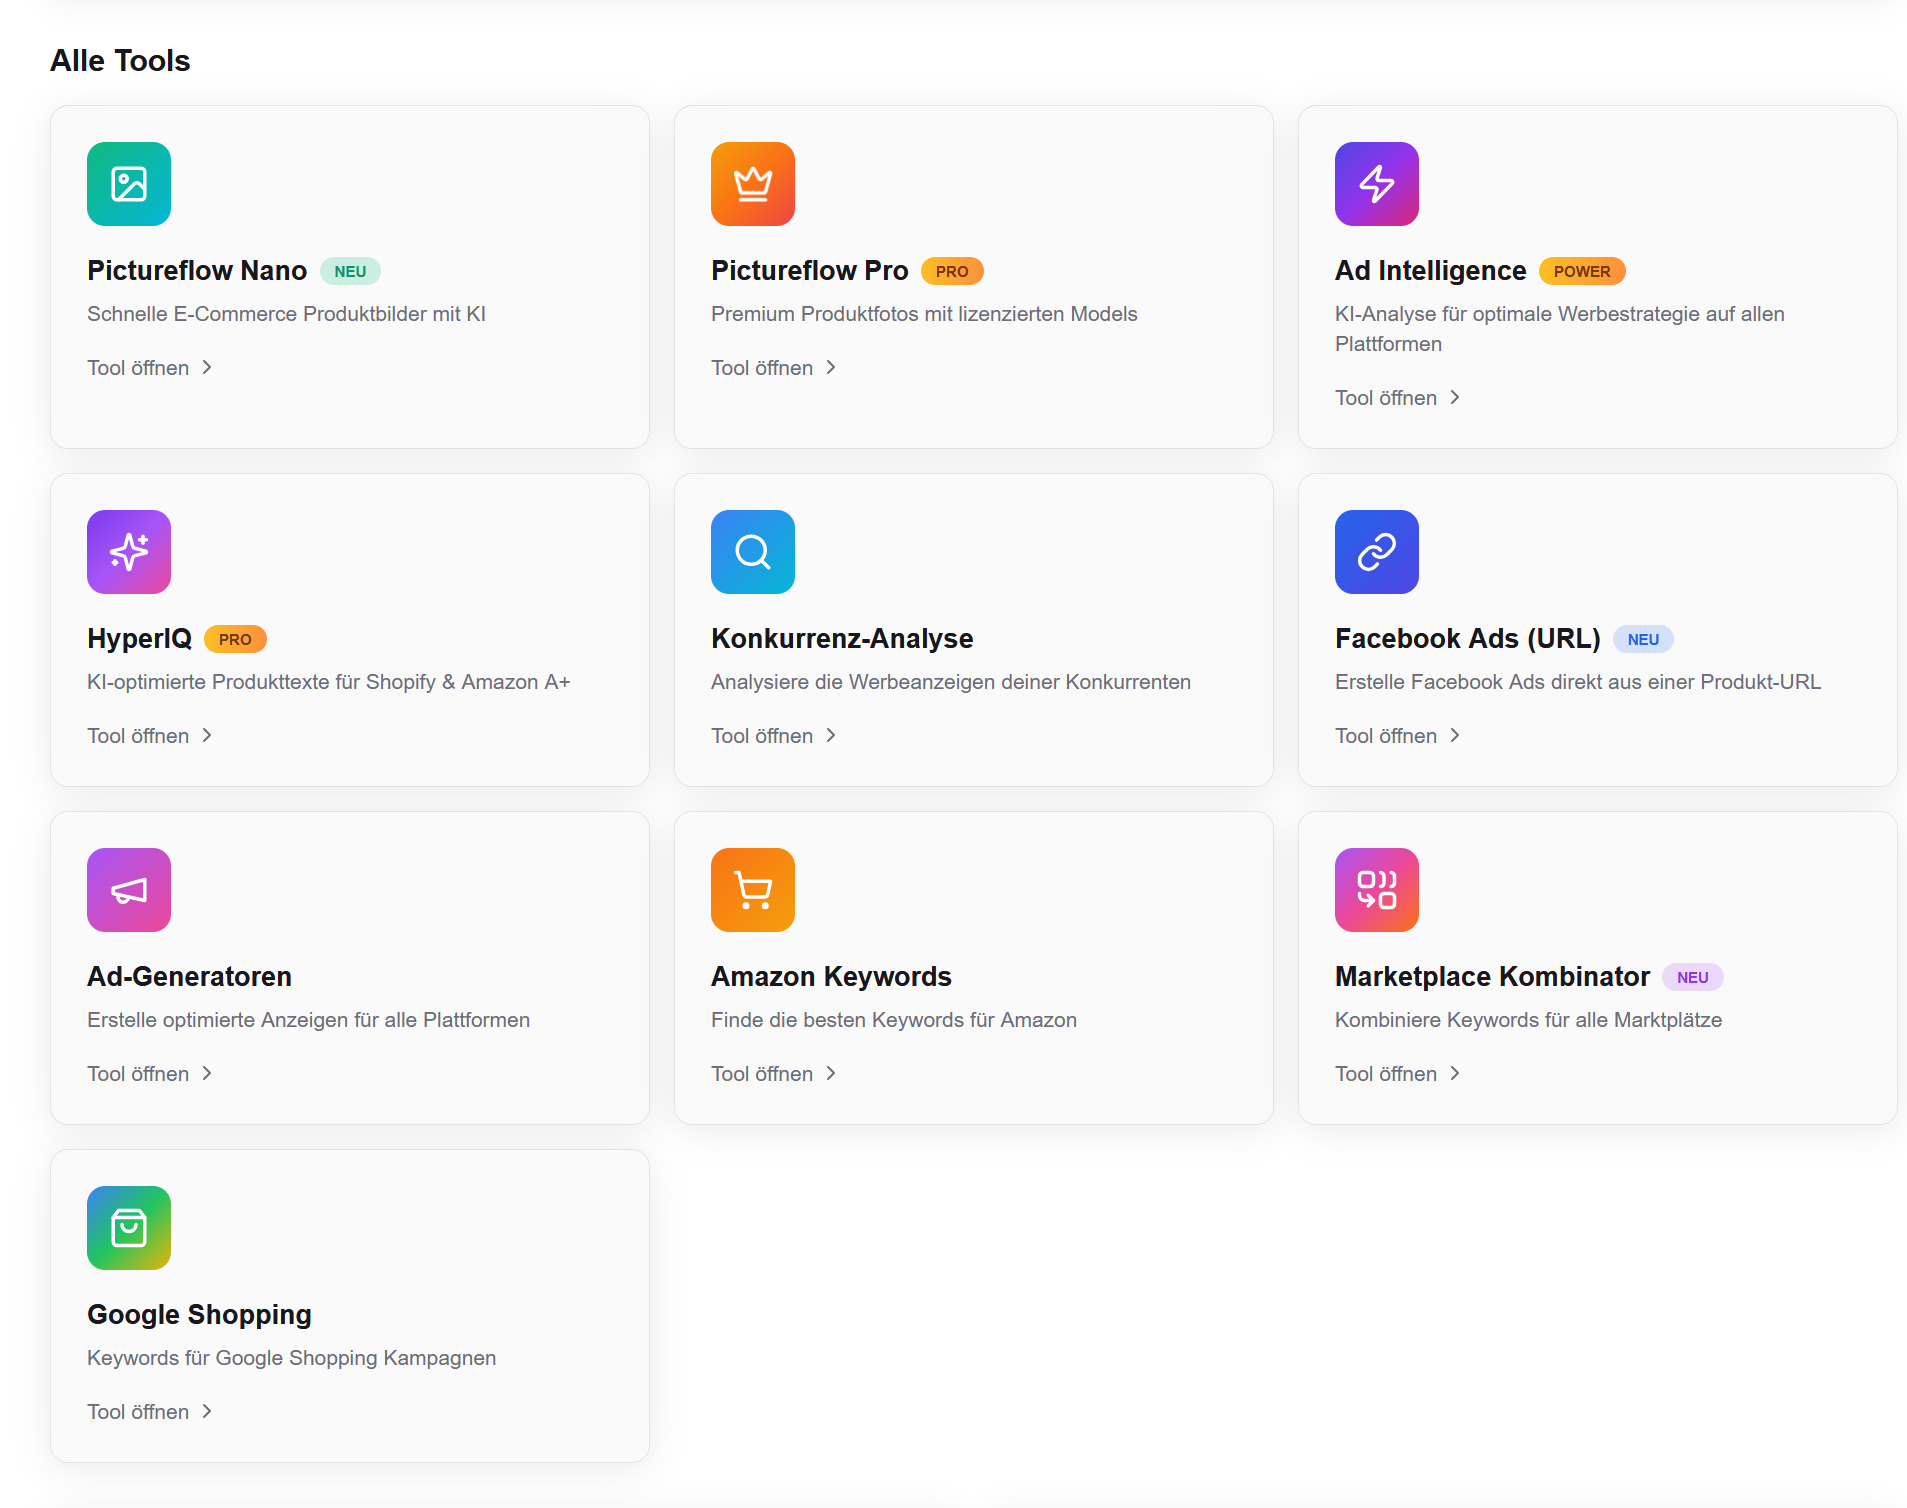Select the Konkurrenz-Analyse heading
The width and height of the screenshot is (1907, 1508).
pyautogui.click(x=842, y=639)
